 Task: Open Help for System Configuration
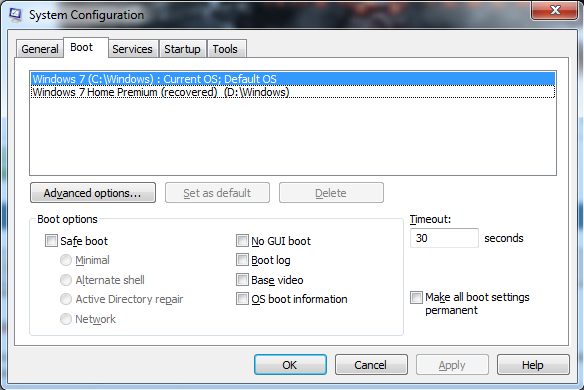(533, 365)
